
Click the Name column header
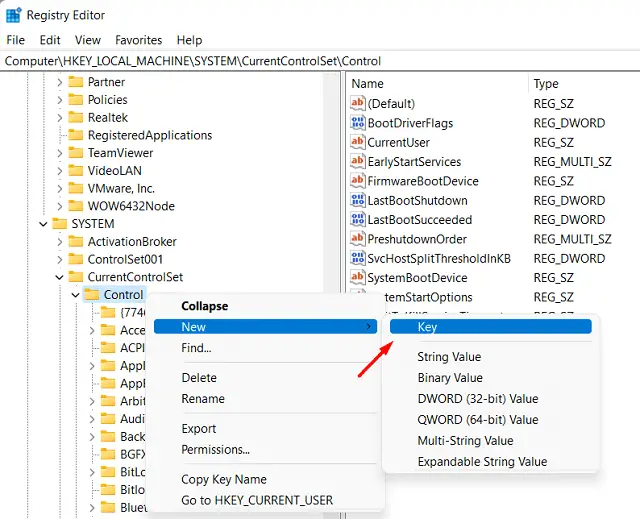[368, 84]
